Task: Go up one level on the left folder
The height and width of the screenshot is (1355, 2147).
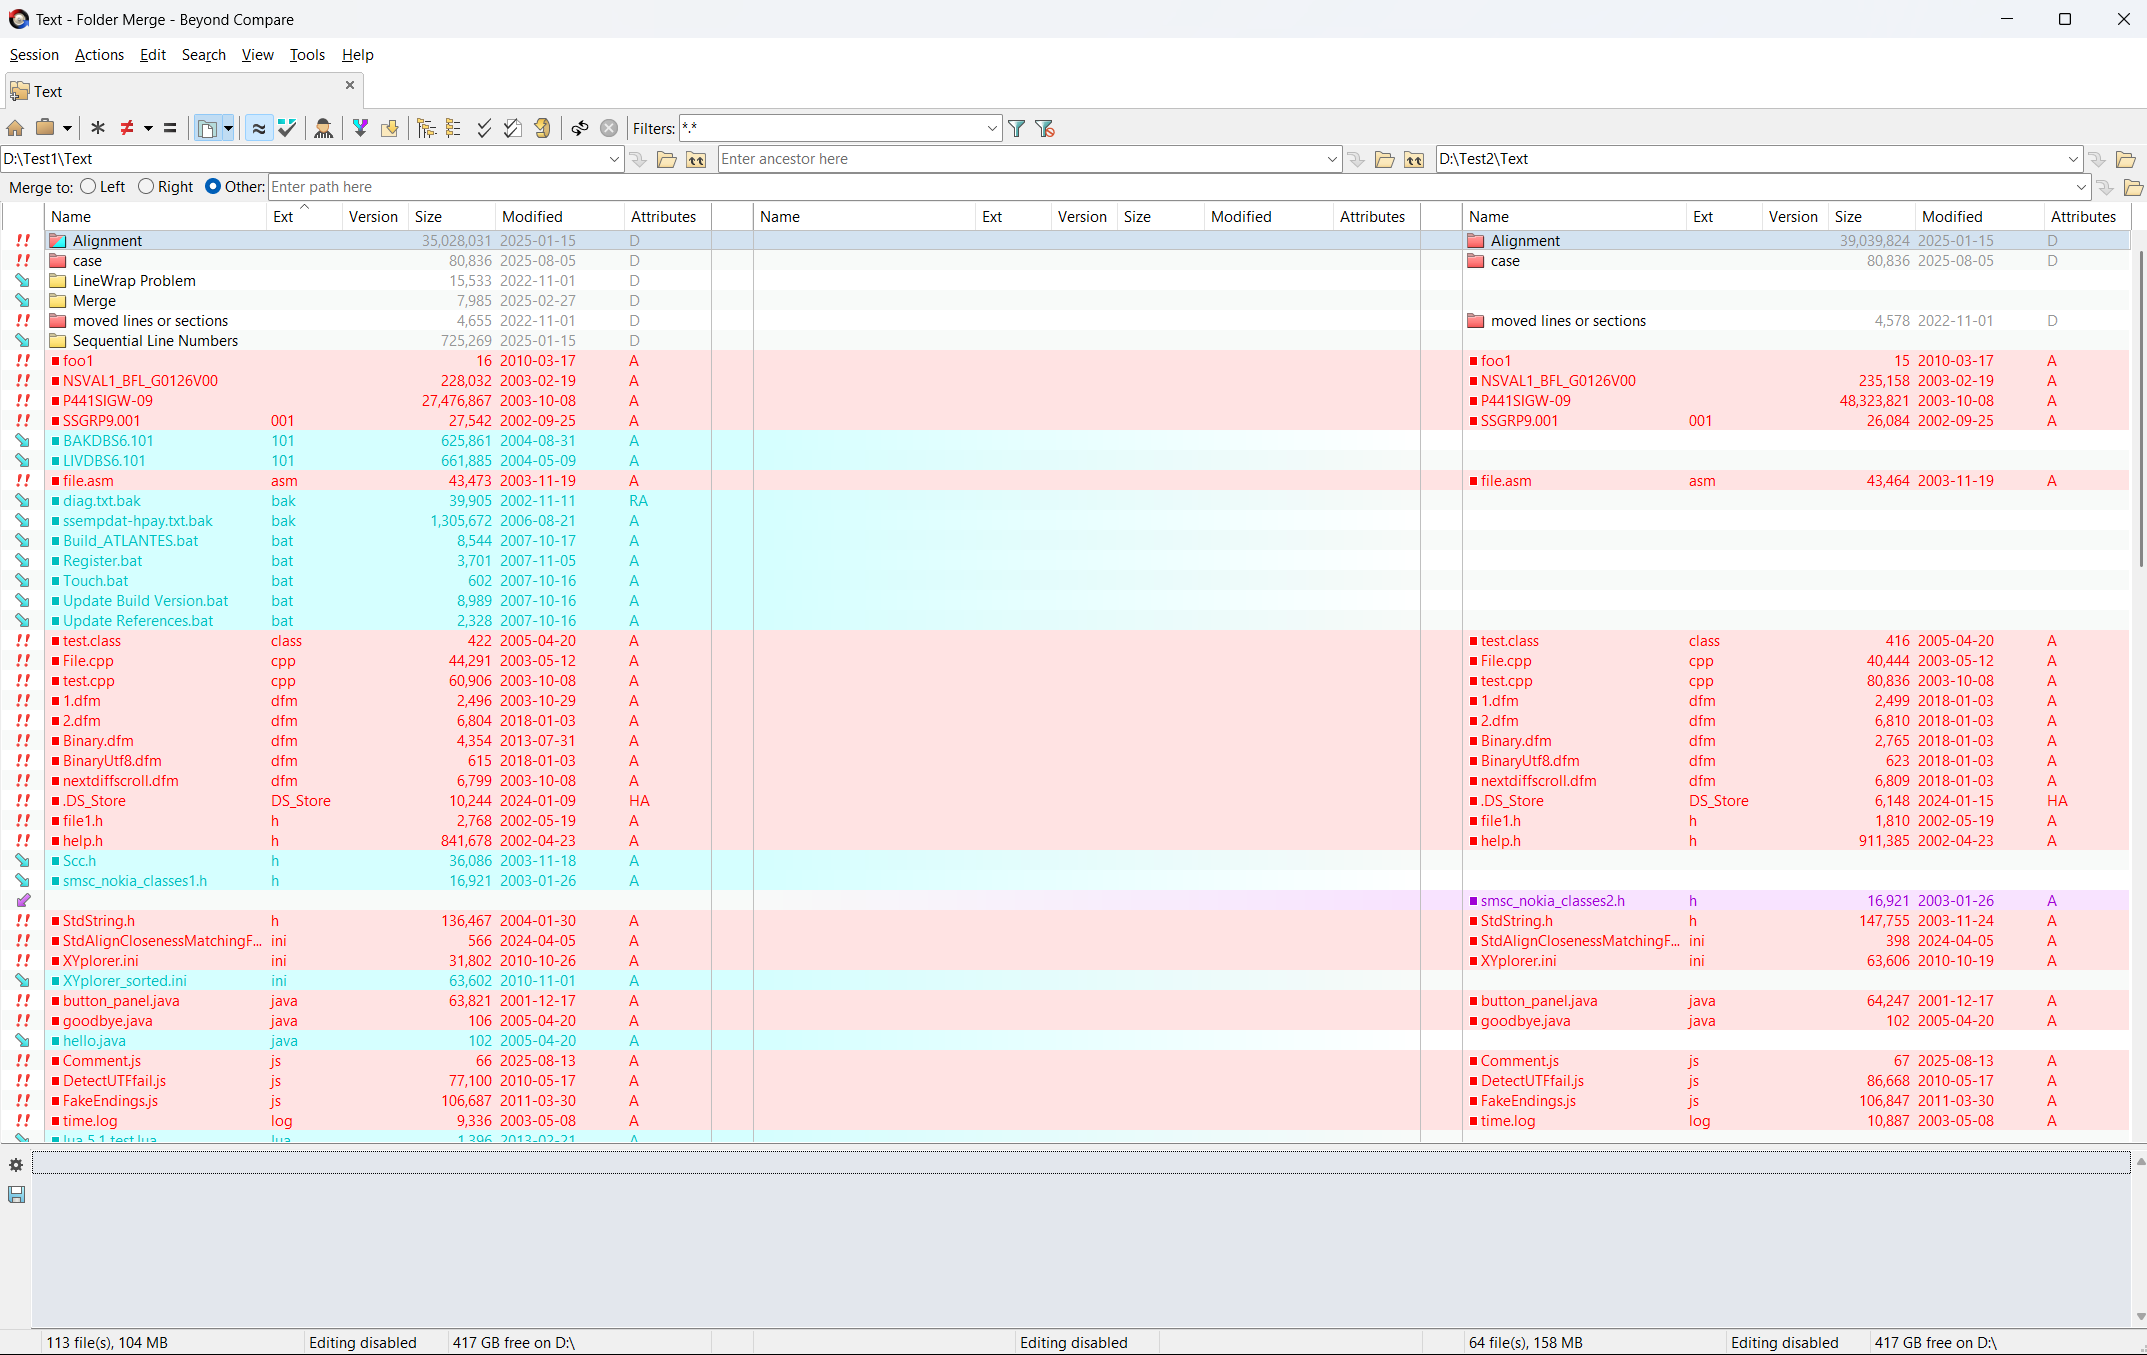Action: tap(696, 159)
